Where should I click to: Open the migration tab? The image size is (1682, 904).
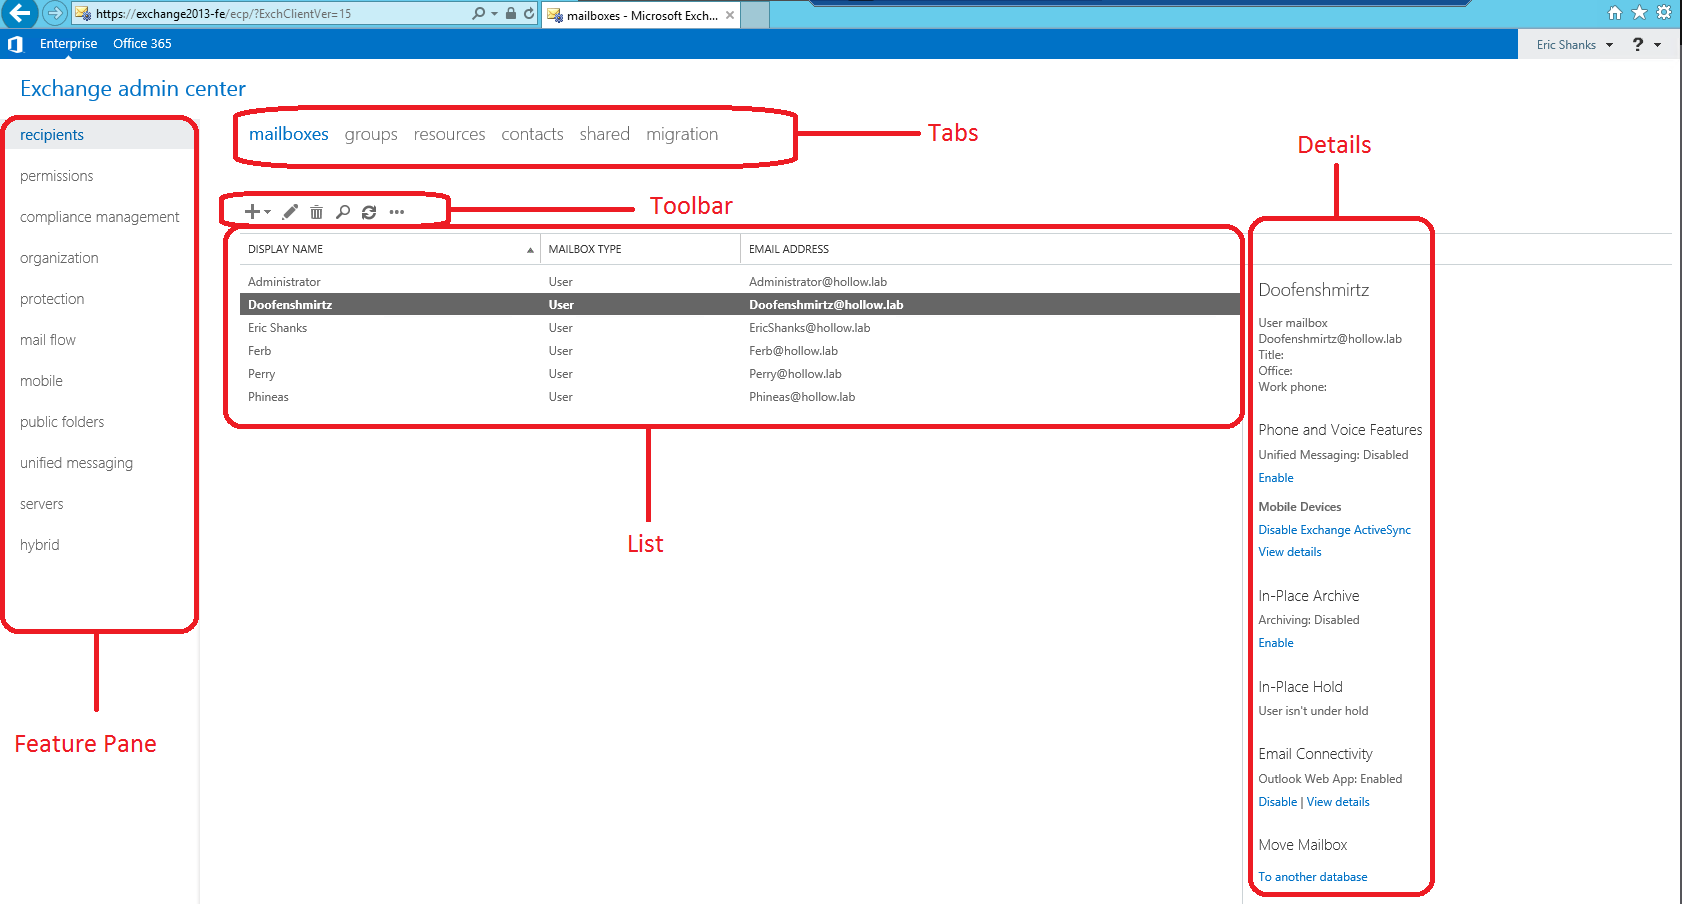pos(681,134)
